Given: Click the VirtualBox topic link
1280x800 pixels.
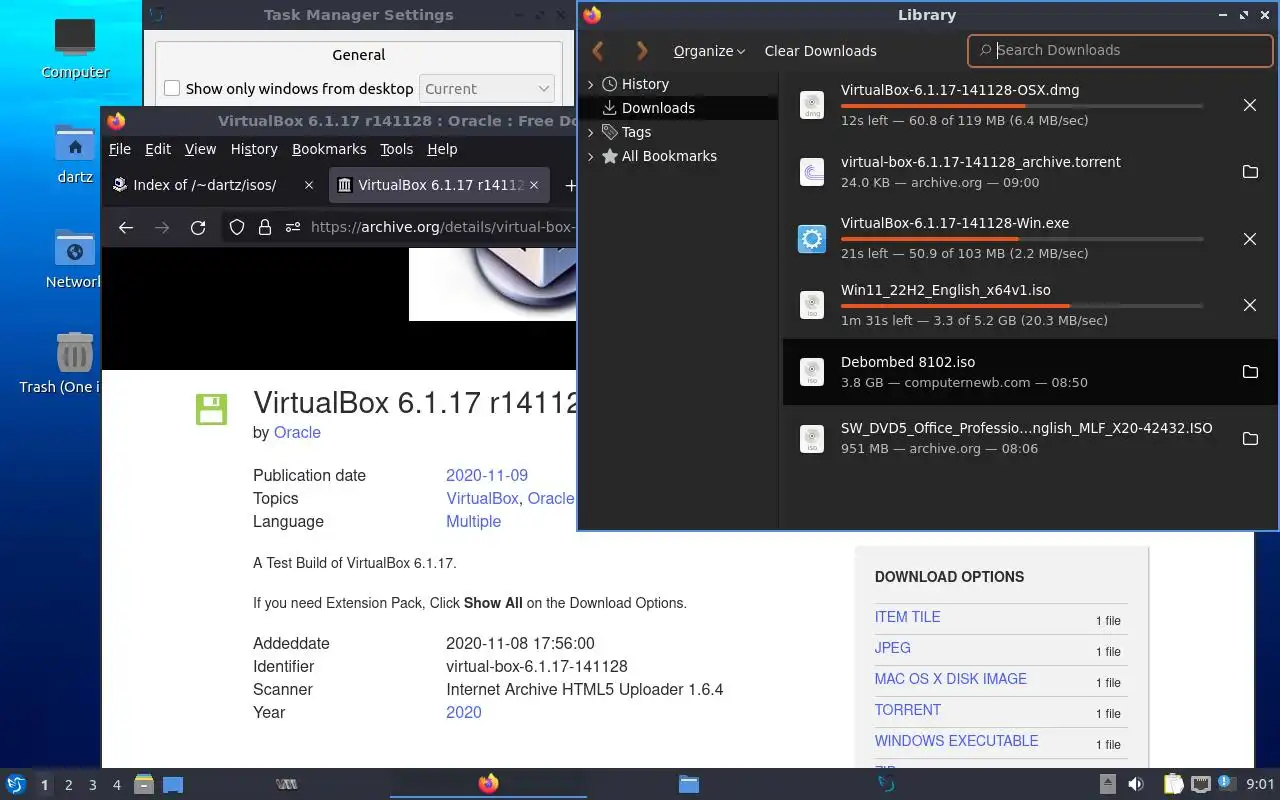Looking at the screenshot, I should tap(482, 499).
